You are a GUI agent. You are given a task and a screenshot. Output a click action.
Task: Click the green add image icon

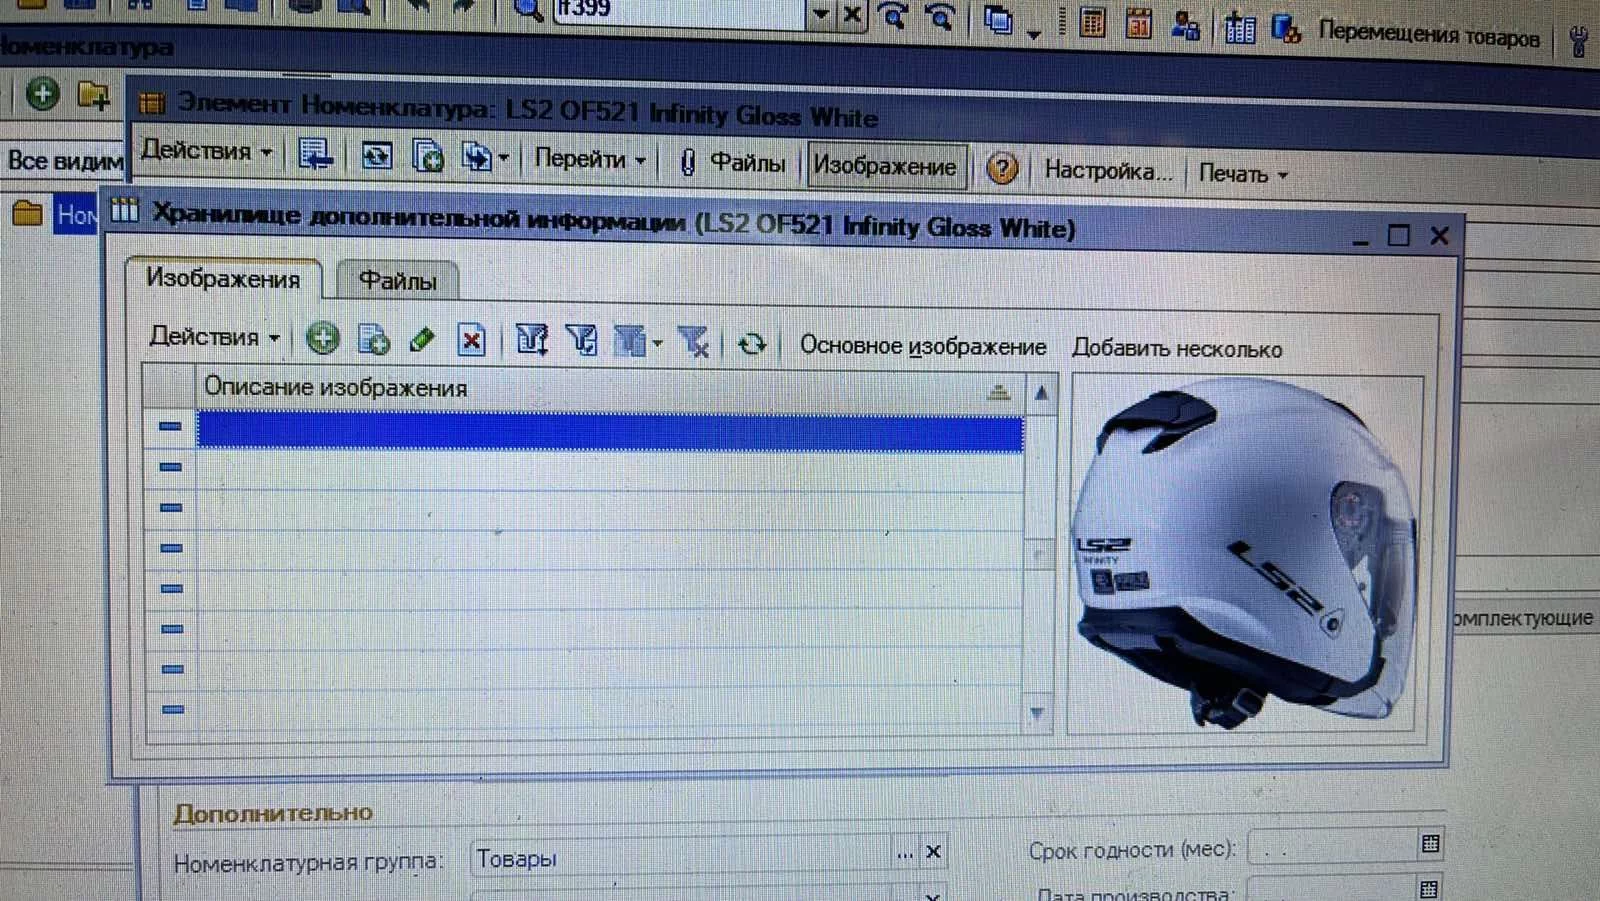322,339
